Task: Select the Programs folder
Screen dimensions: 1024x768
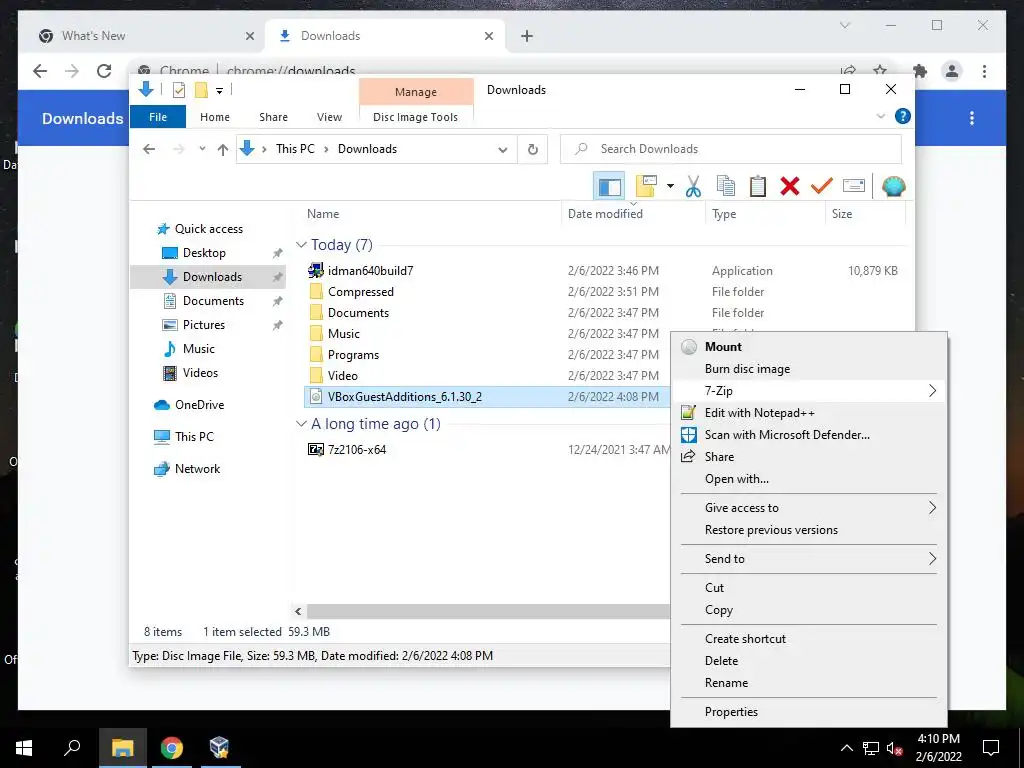Action: point(353,355)
